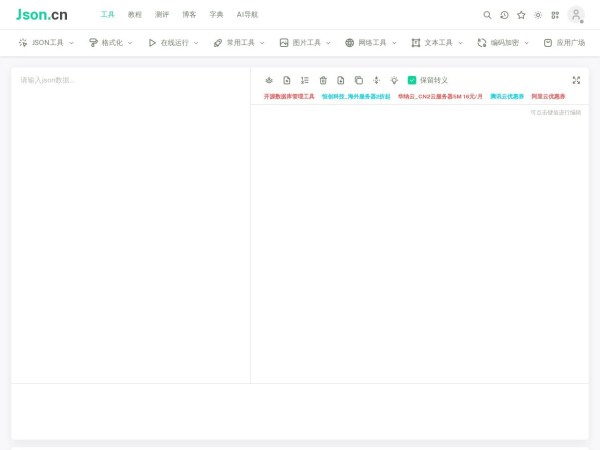Click the trash icon to clear JSON
Screen dimensions: 600x450
323,80
